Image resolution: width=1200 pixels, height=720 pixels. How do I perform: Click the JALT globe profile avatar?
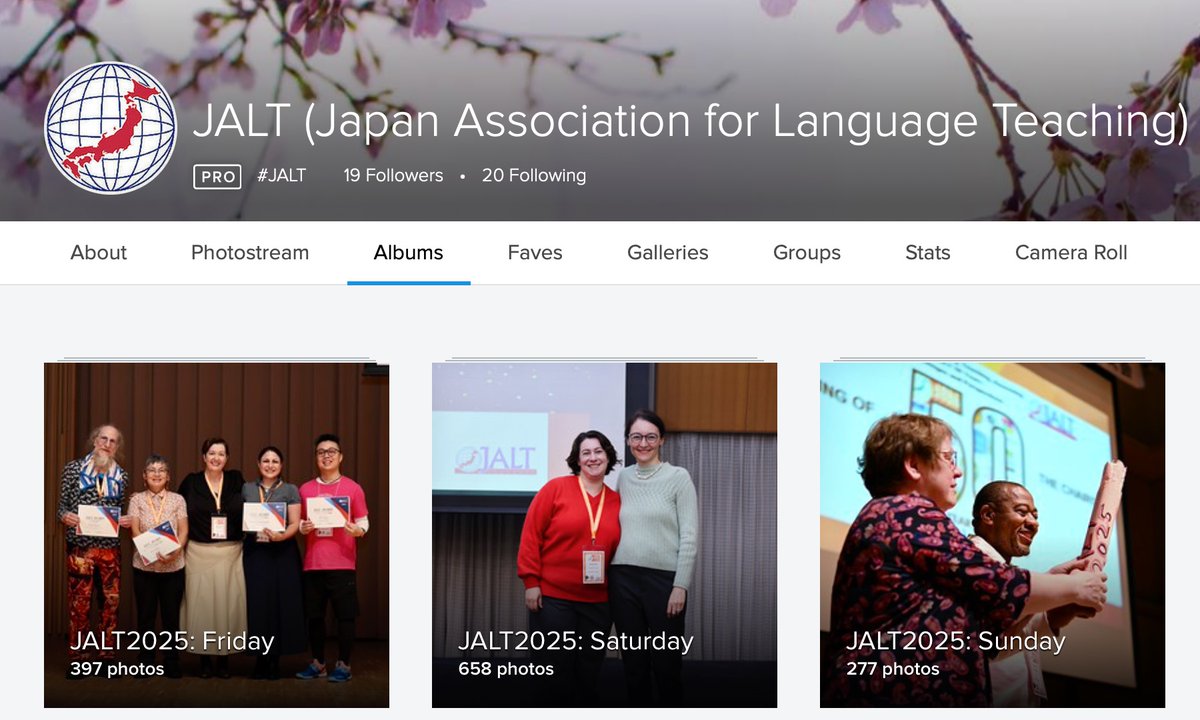click(x=110, y=128)
